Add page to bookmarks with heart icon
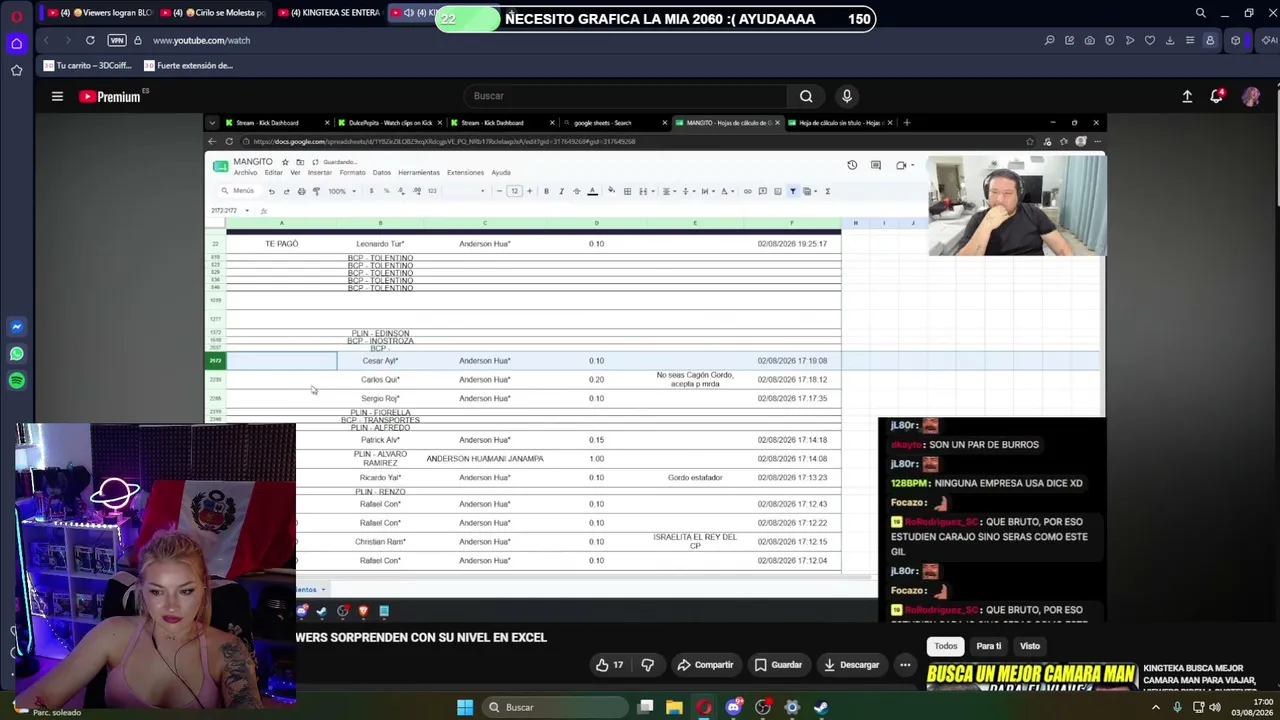The width and height of the screenshot is (1280, 720). pyautogui.click(x=1150, y=40)
